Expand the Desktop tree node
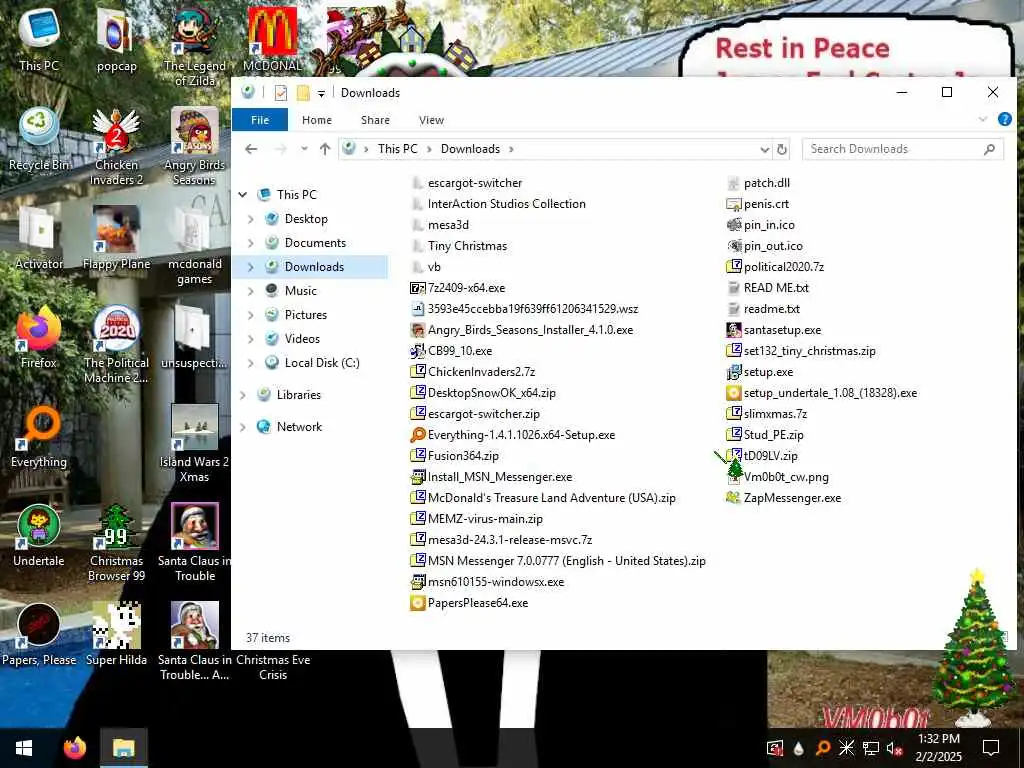This screenshot has width=1024, height=768. [250, 219]
